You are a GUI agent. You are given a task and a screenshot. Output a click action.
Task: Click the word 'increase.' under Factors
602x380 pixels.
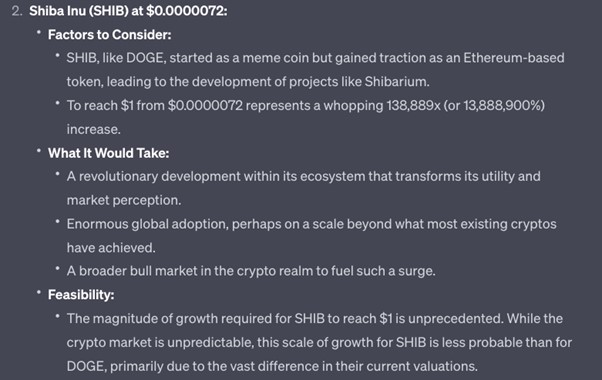94,129
